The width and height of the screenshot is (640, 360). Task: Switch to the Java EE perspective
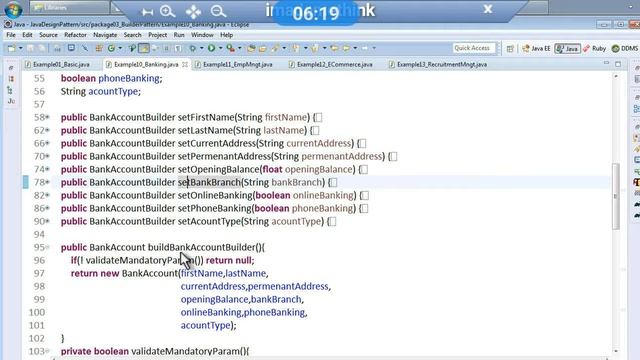click(536, 49)
